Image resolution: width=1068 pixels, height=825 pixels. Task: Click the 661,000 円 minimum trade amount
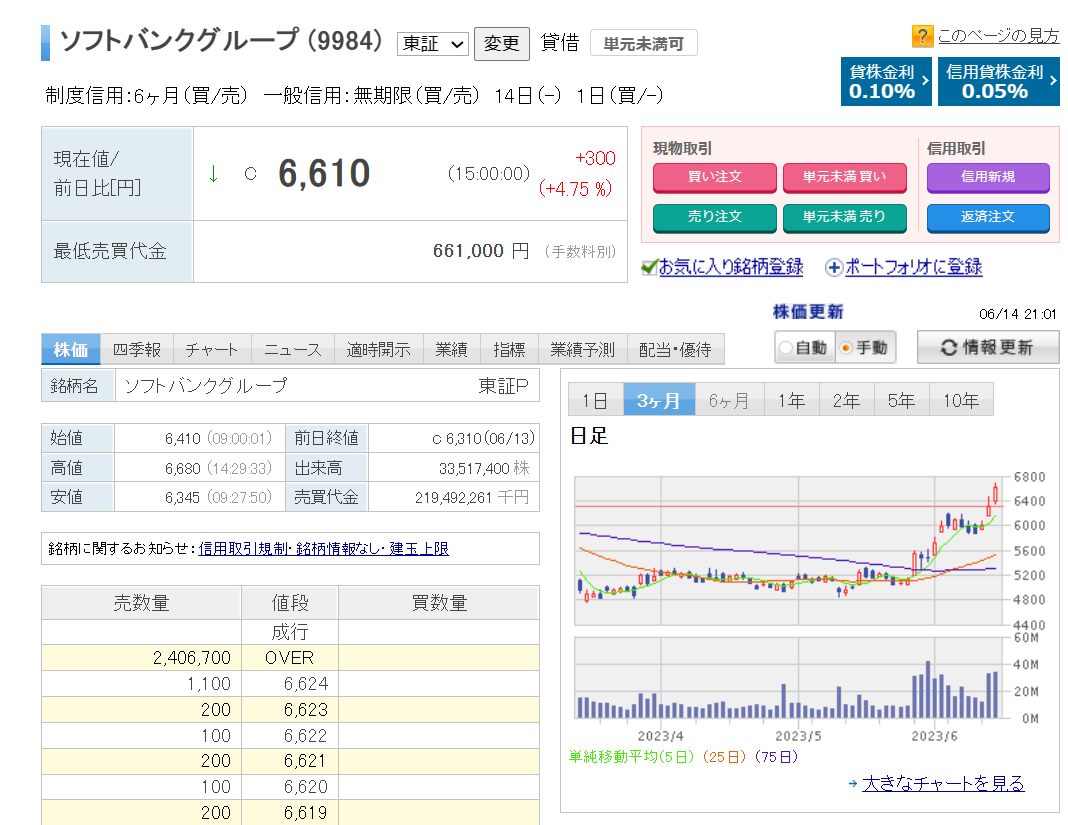(481, 251)
